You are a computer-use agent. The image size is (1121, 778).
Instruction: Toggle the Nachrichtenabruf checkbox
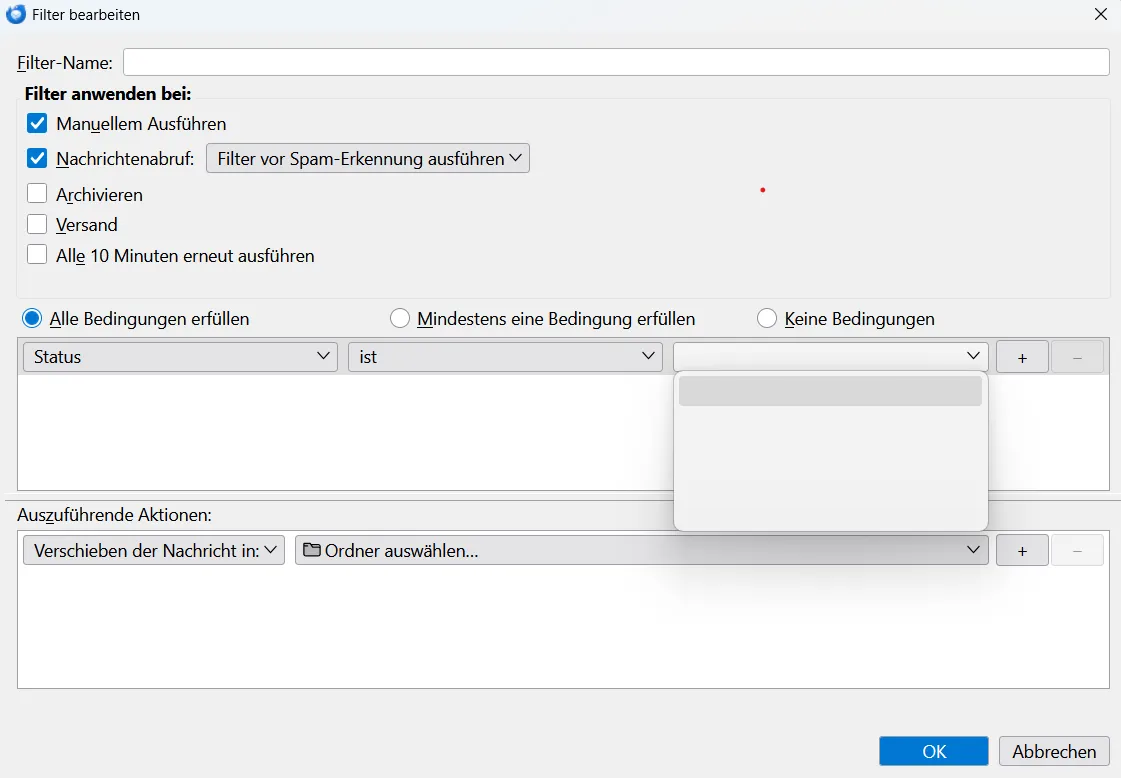tap(37, 158)
